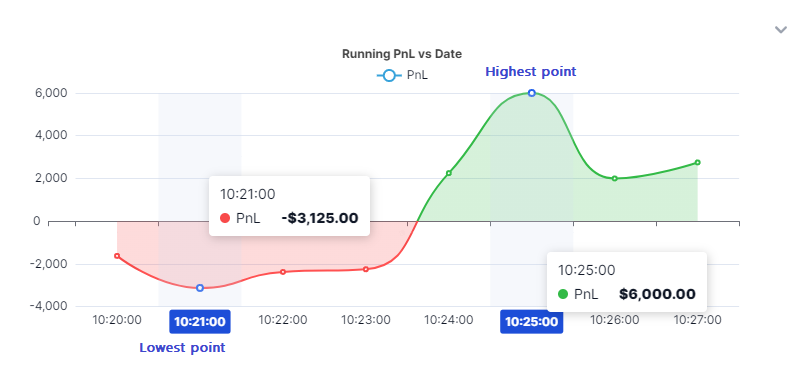The width and height of the screenshot is (807, 369).
Task: Click the data point at 10:24:00
Action: click(449, 173)
